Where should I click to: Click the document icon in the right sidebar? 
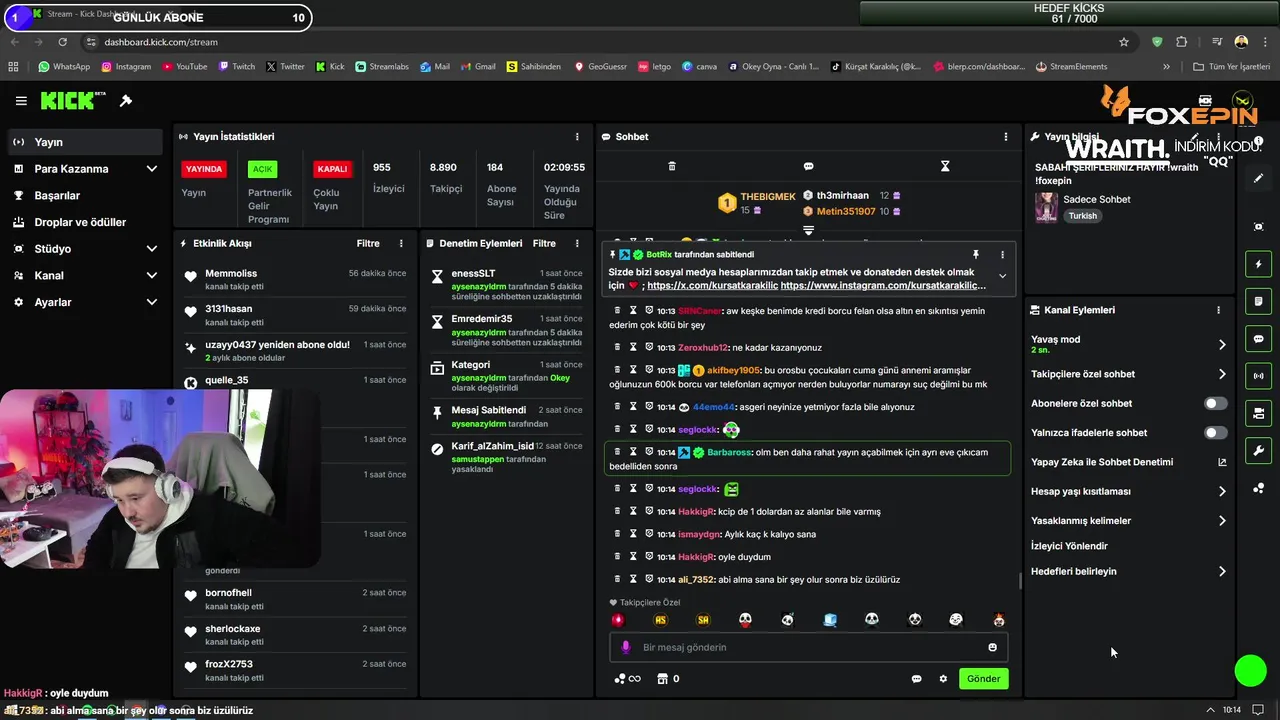1258,301
